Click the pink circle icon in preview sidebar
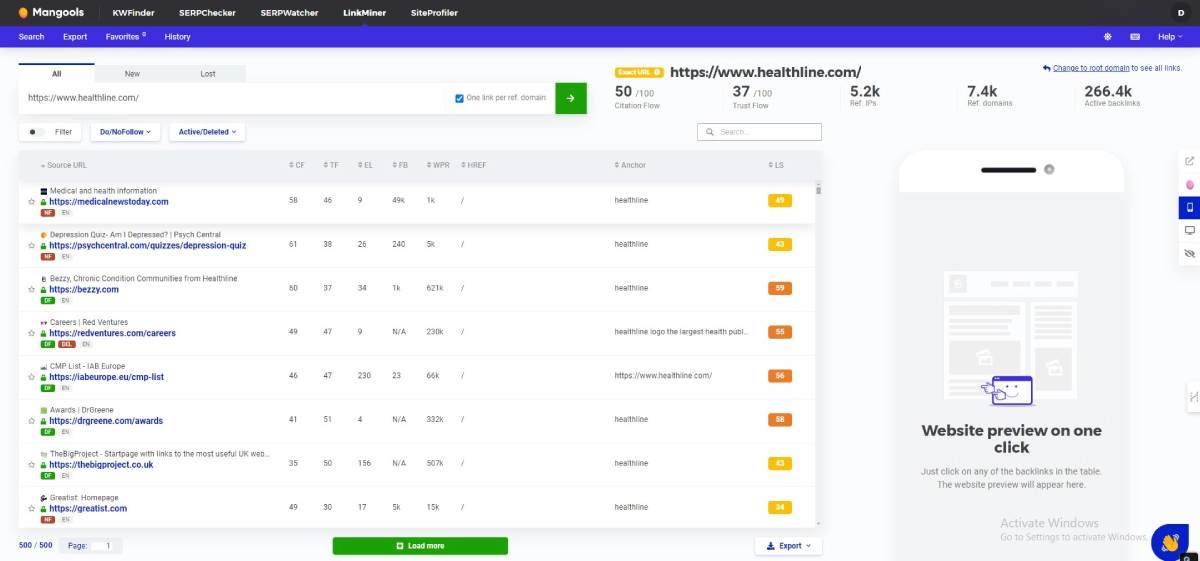 pos(1189,185)
